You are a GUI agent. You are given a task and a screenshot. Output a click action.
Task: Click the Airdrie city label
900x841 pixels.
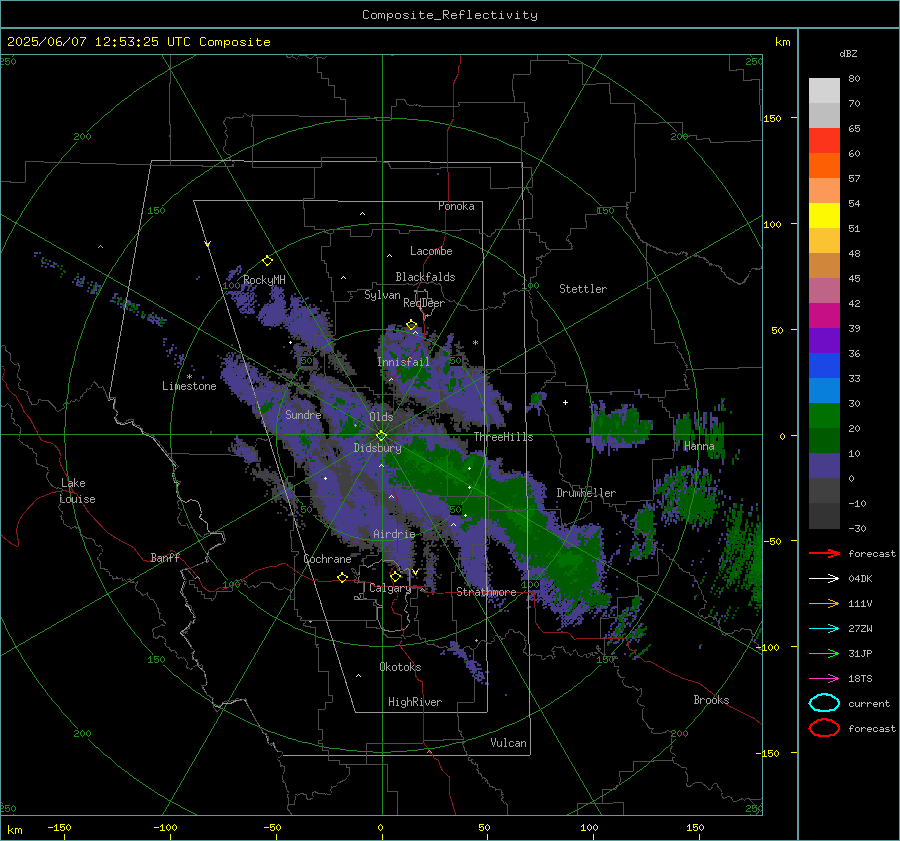(x=394, y=534)
